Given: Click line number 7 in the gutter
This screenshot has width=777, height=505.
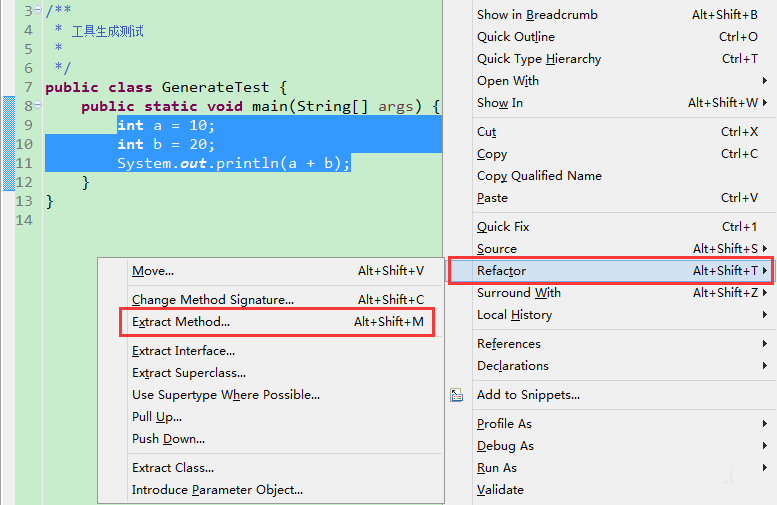Looking at the screenshot, I should point(28,87).
